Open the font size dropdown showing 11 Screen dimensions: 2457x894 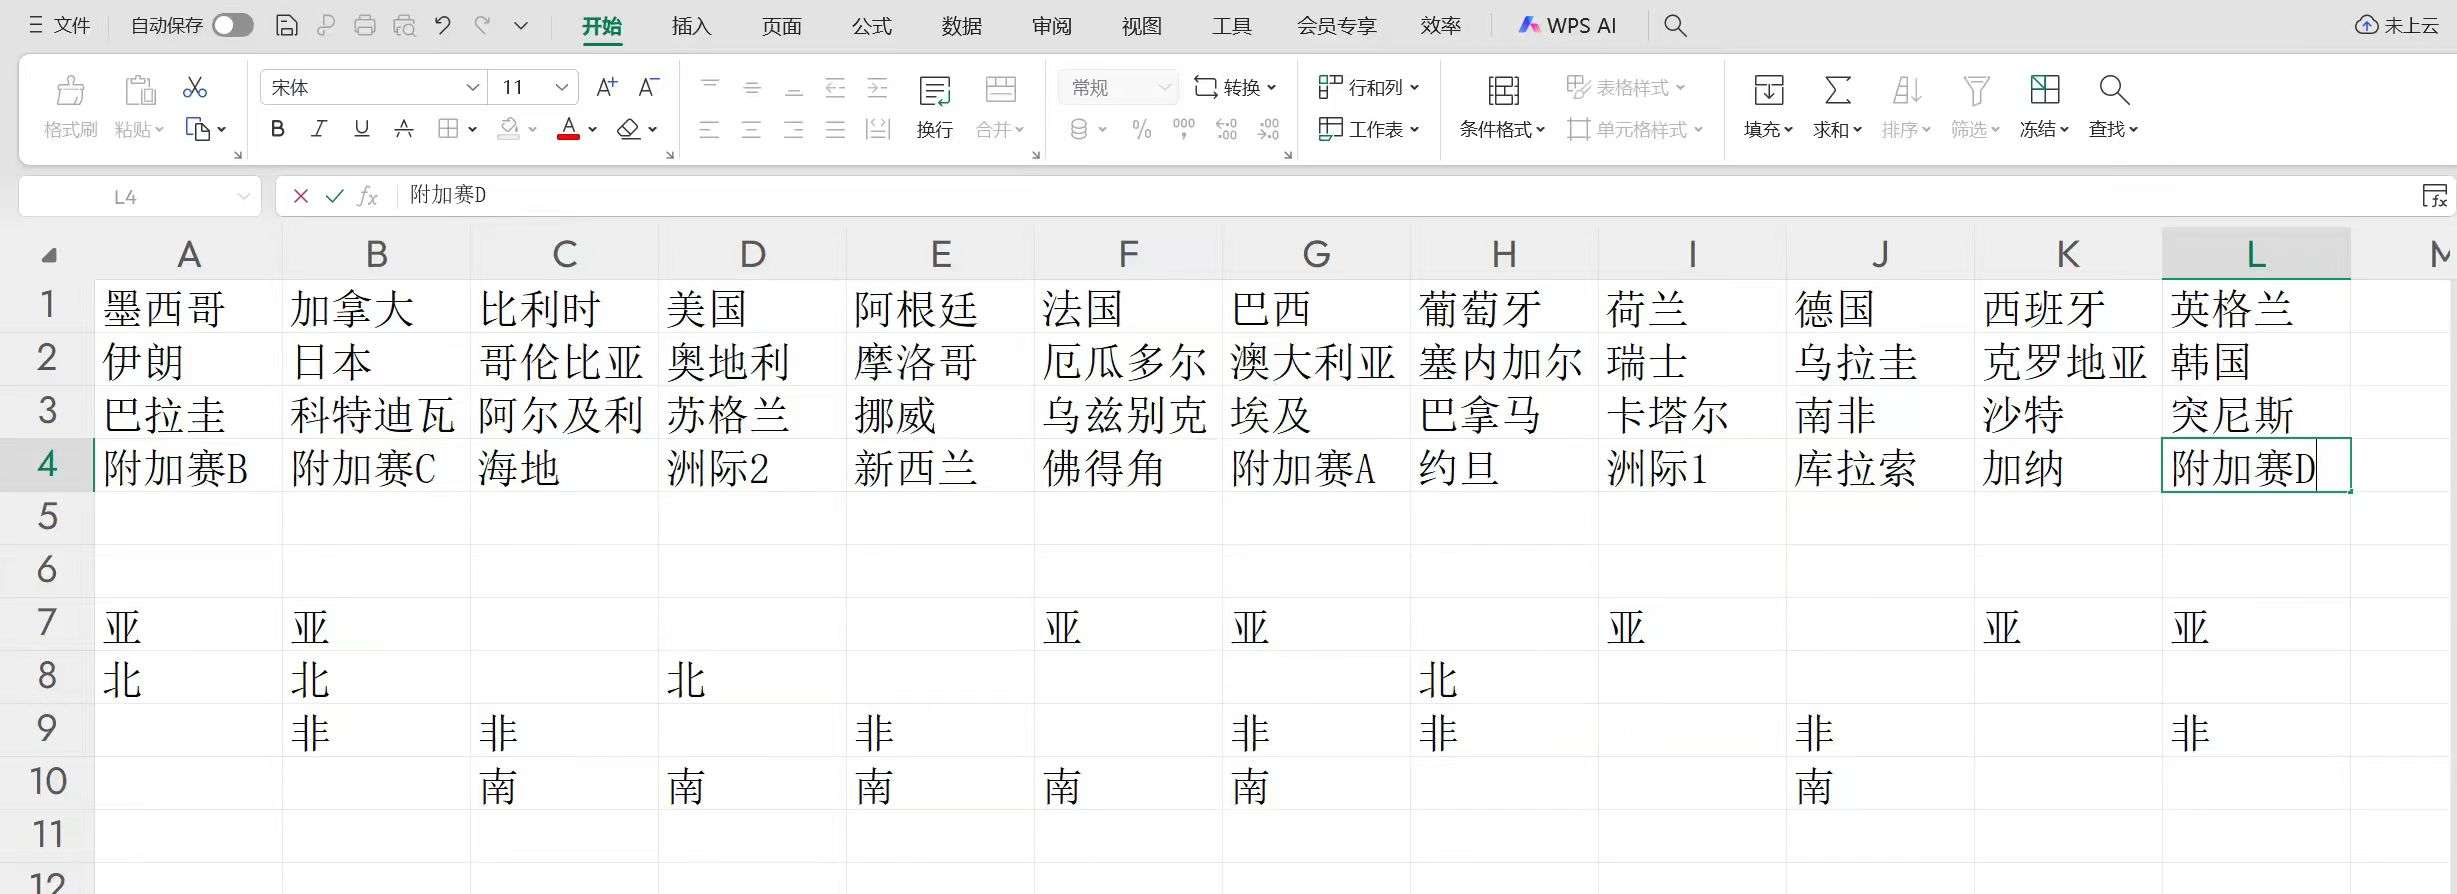pyautogui.click(x=562, y=88)
